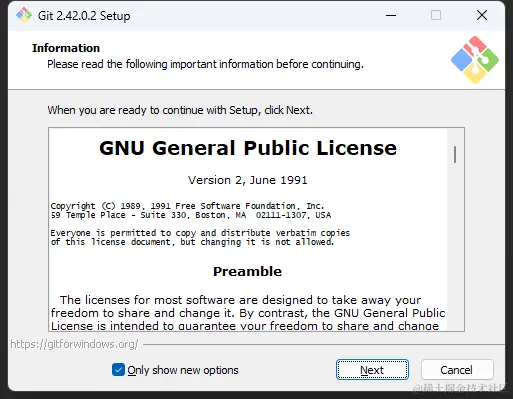Click Next to continue Setup

pos(372,370)
